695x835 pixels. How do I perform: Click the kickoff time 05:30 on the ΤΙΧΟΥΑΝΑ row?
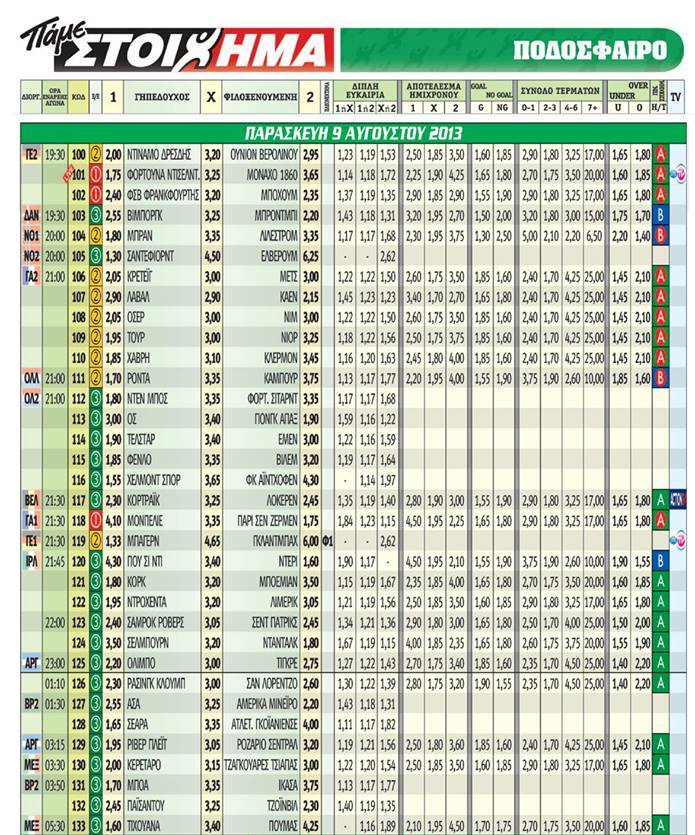[x=55, y=826]
